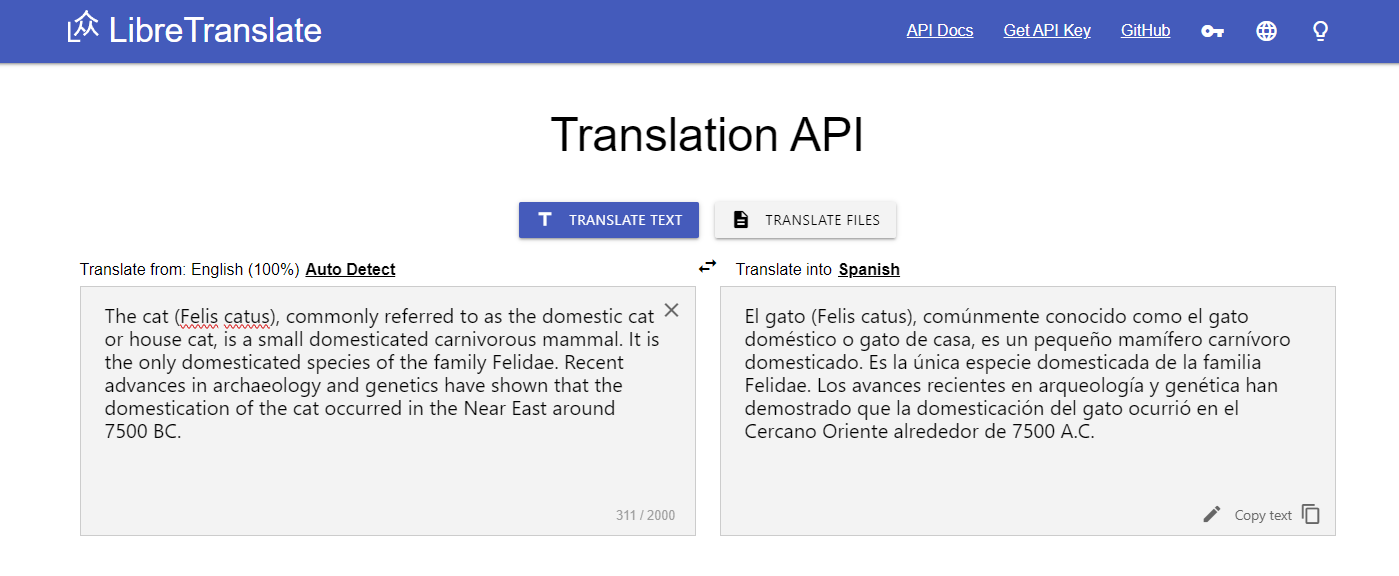
Task: Click the 311/2000 character counter
Action: [x=645, y=515]
